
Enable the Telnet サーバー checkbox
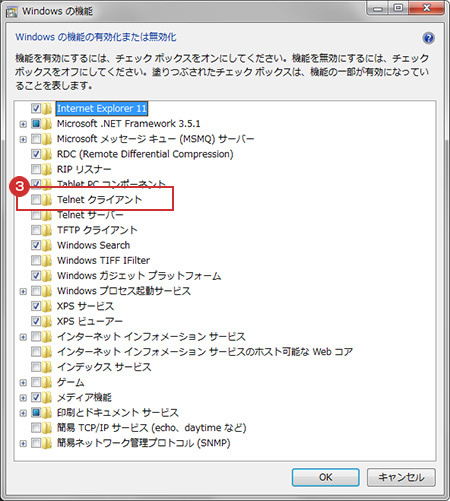coord(36,215)
